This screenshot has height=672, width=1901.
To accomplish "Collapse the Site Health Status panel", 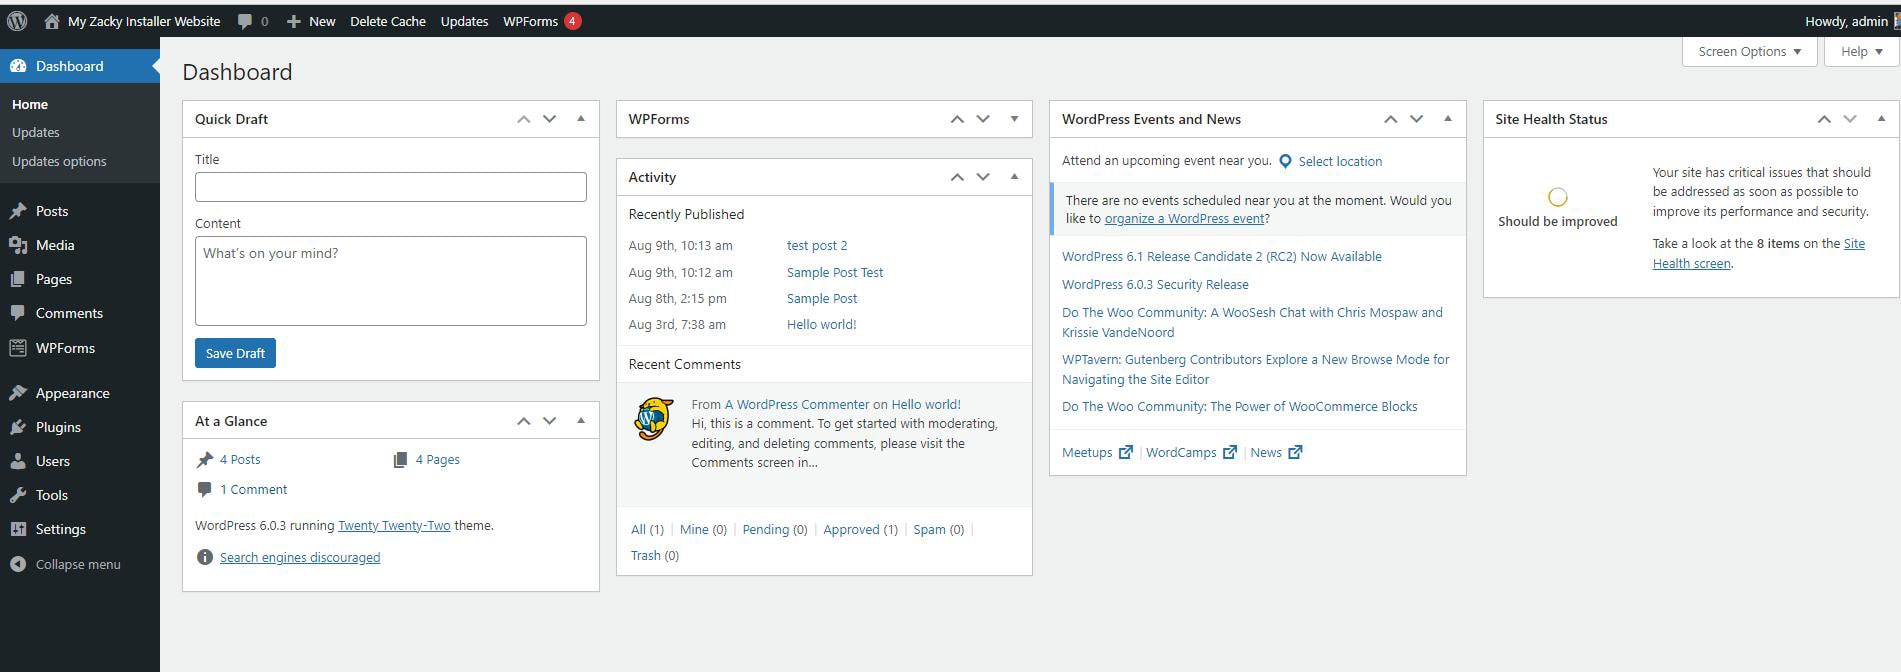I will coord(1881,119).
